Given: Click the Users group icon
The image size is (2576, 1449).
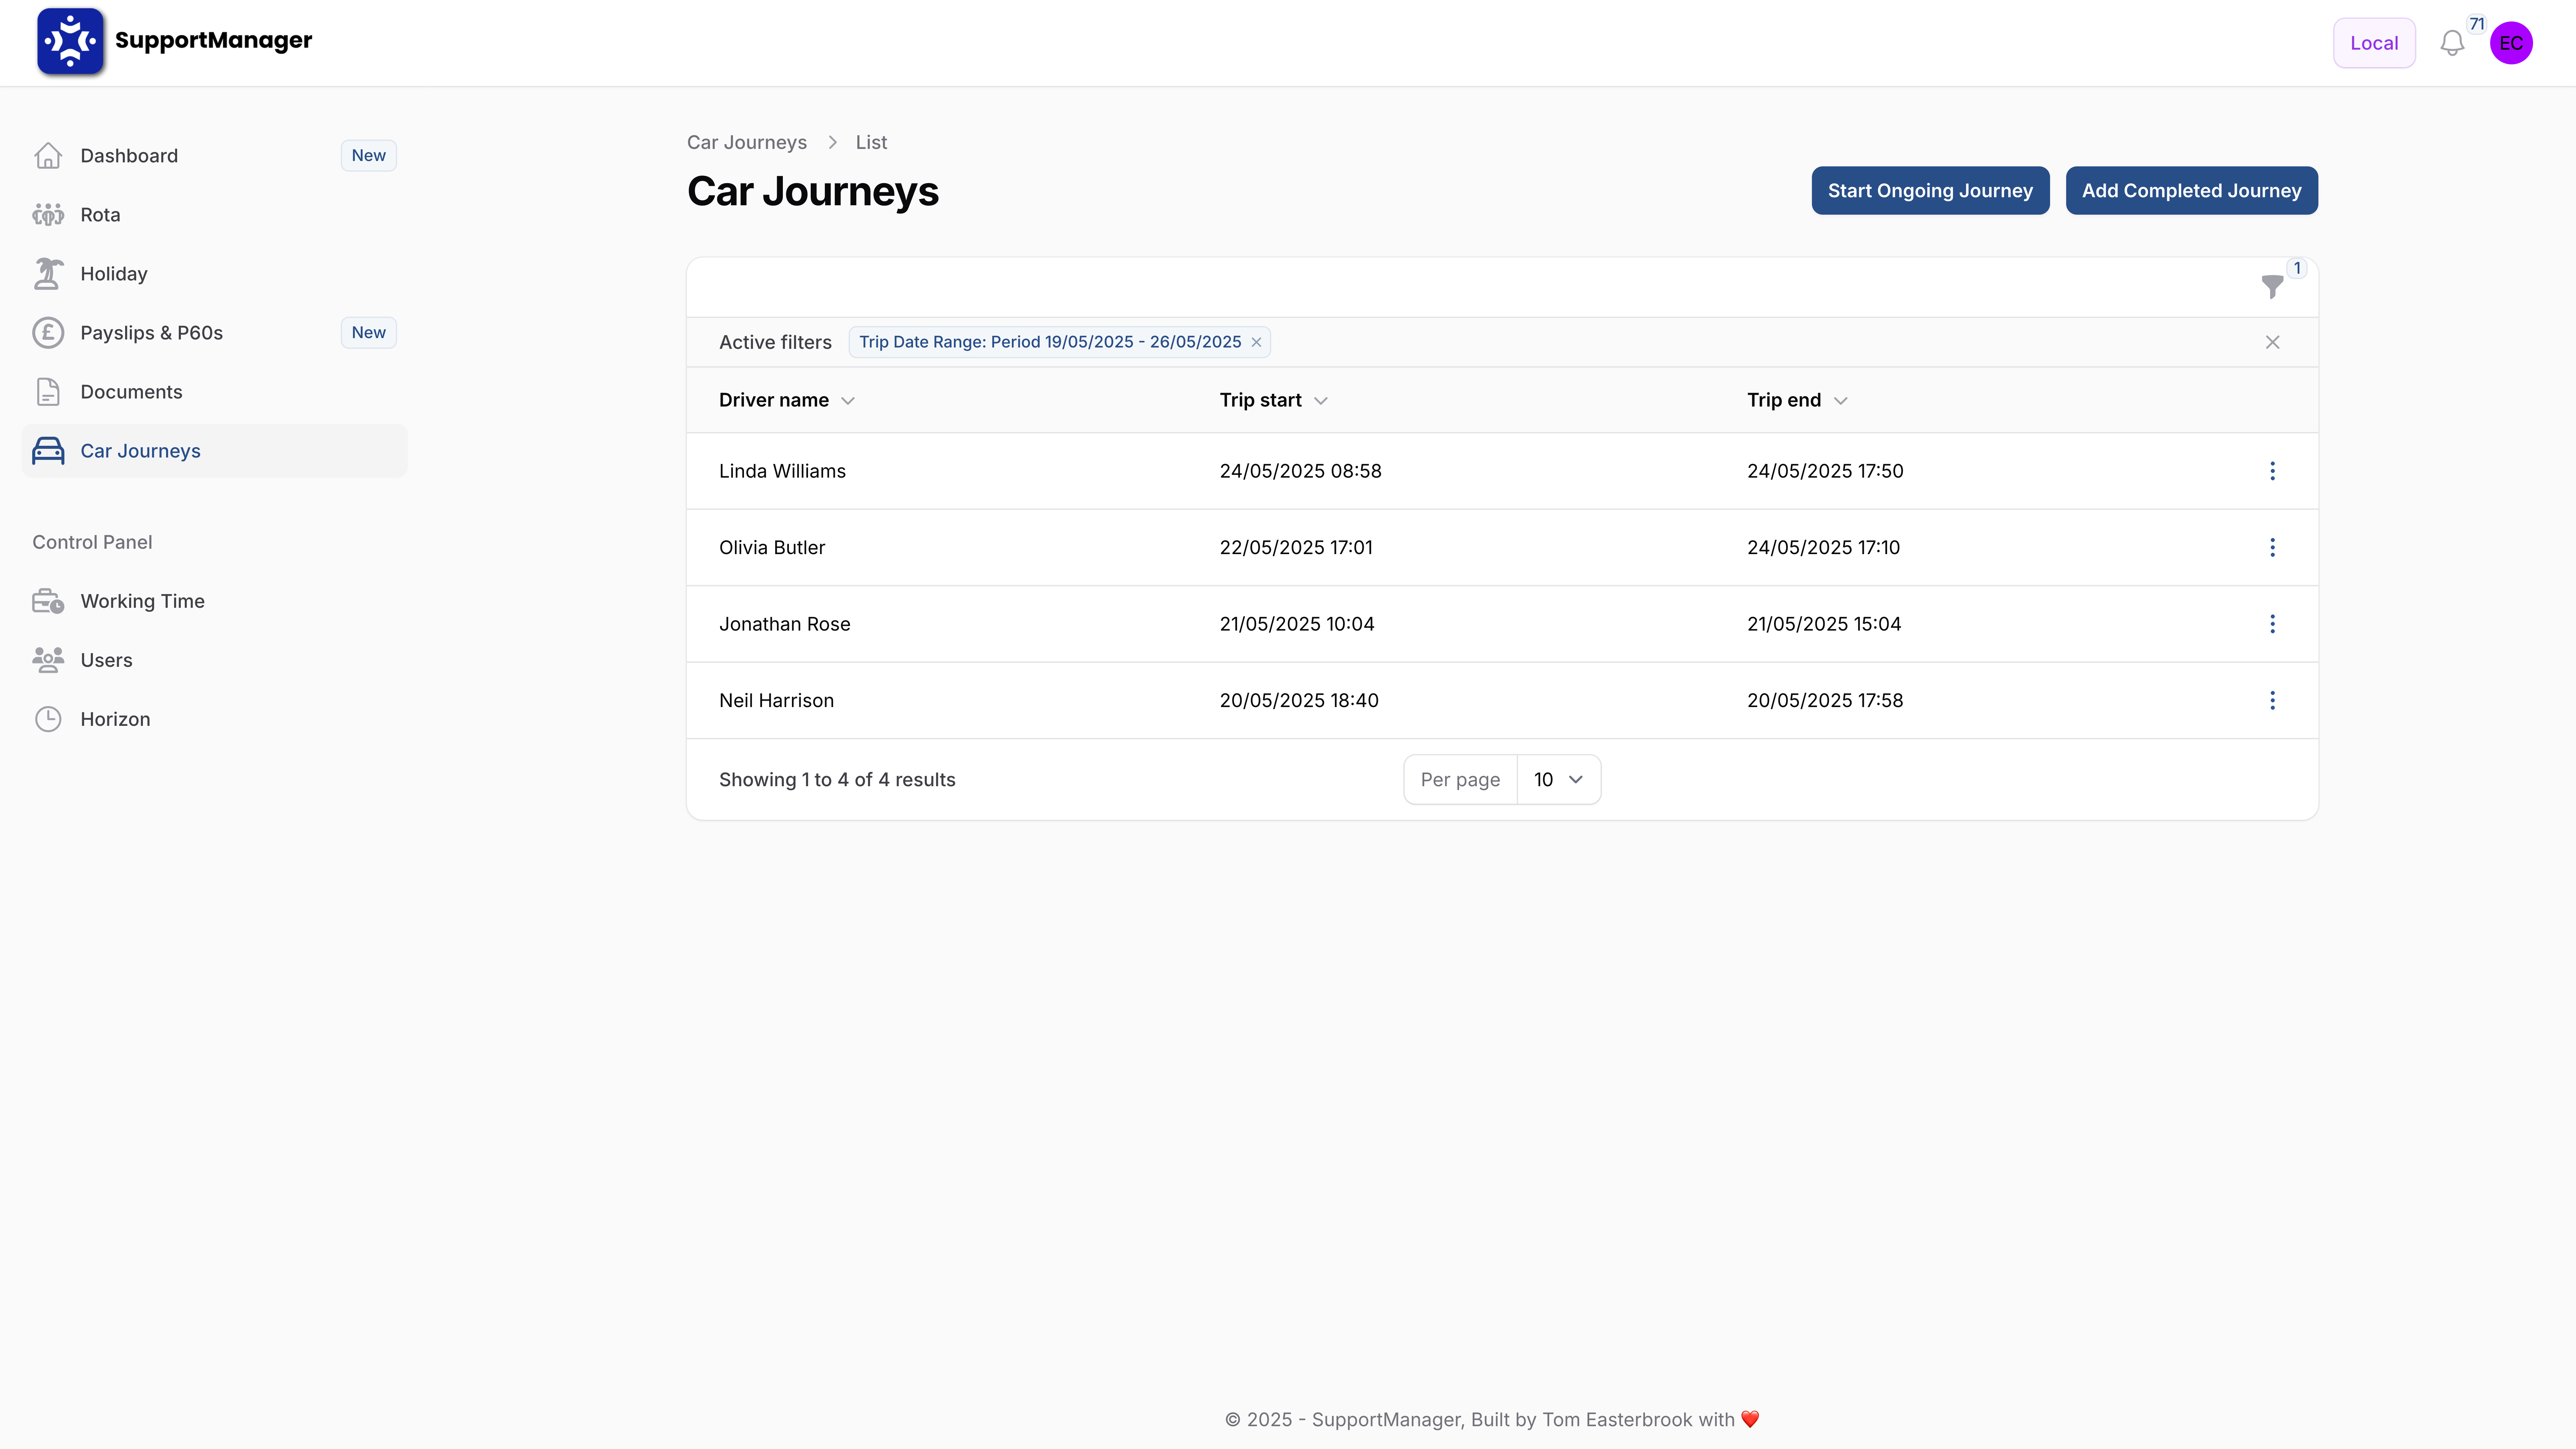Looking at the screenshot, I should pos(48,660).
